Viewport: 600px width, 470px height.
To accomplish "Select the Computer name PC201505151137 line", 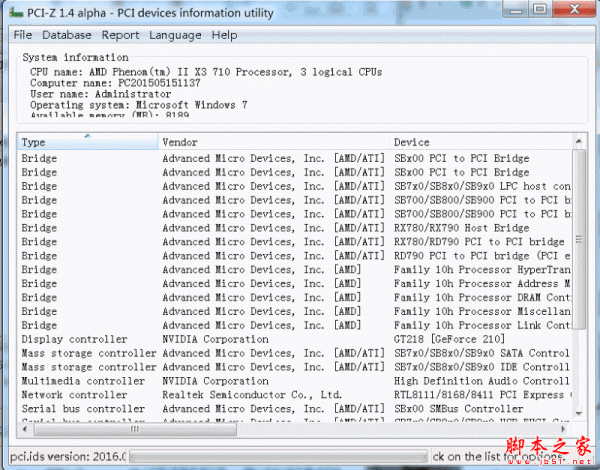I will [x=115, y=83].
